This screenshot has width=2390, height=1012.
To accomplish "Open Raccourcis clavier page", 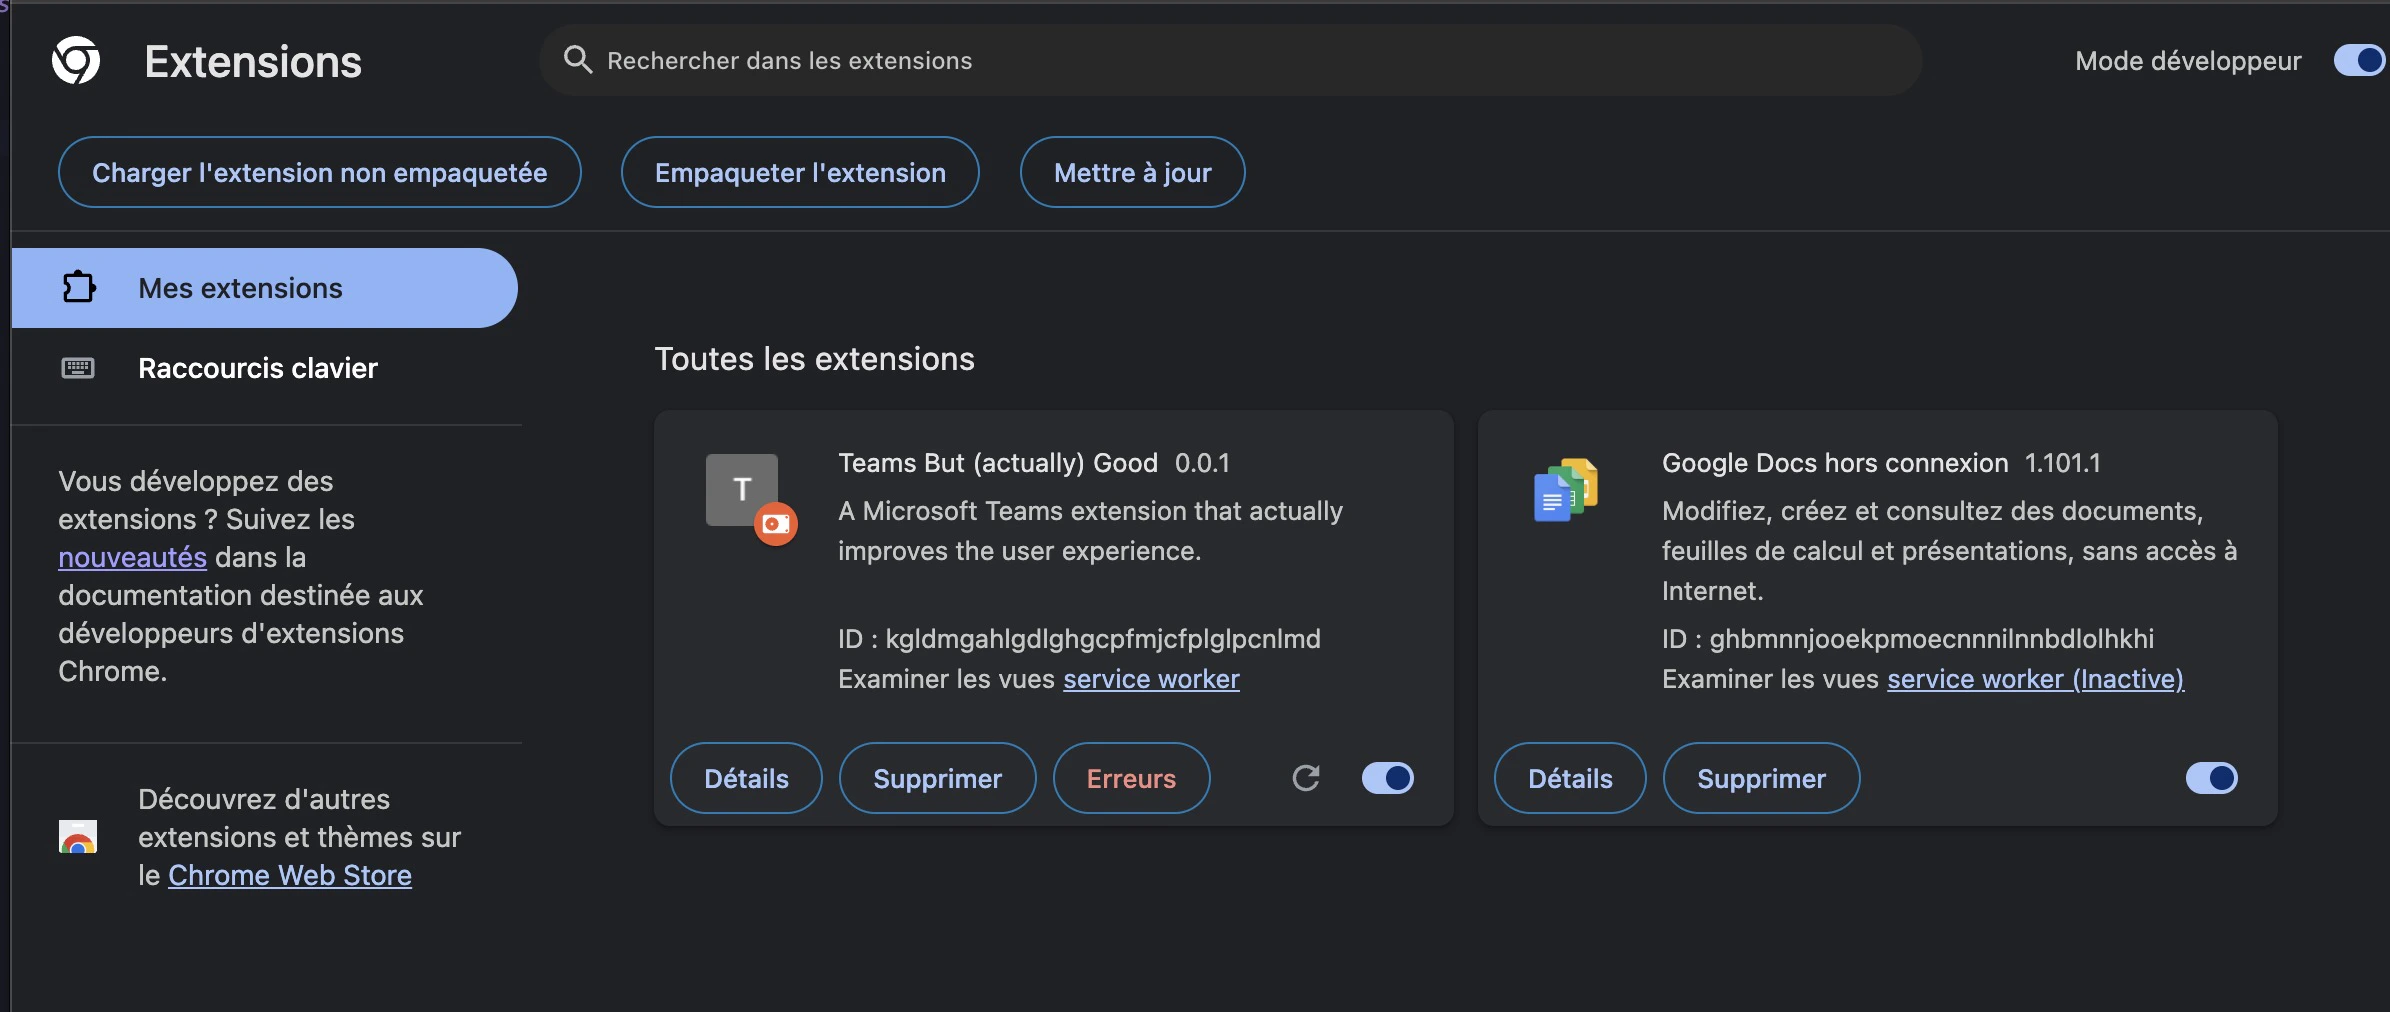I will [264, 368].
